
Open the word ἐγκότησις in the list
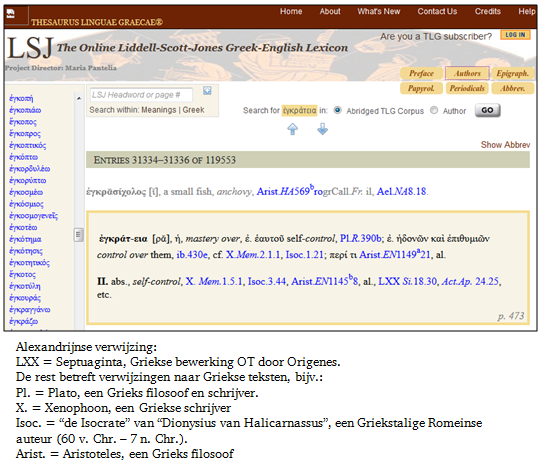pos(26,251)
